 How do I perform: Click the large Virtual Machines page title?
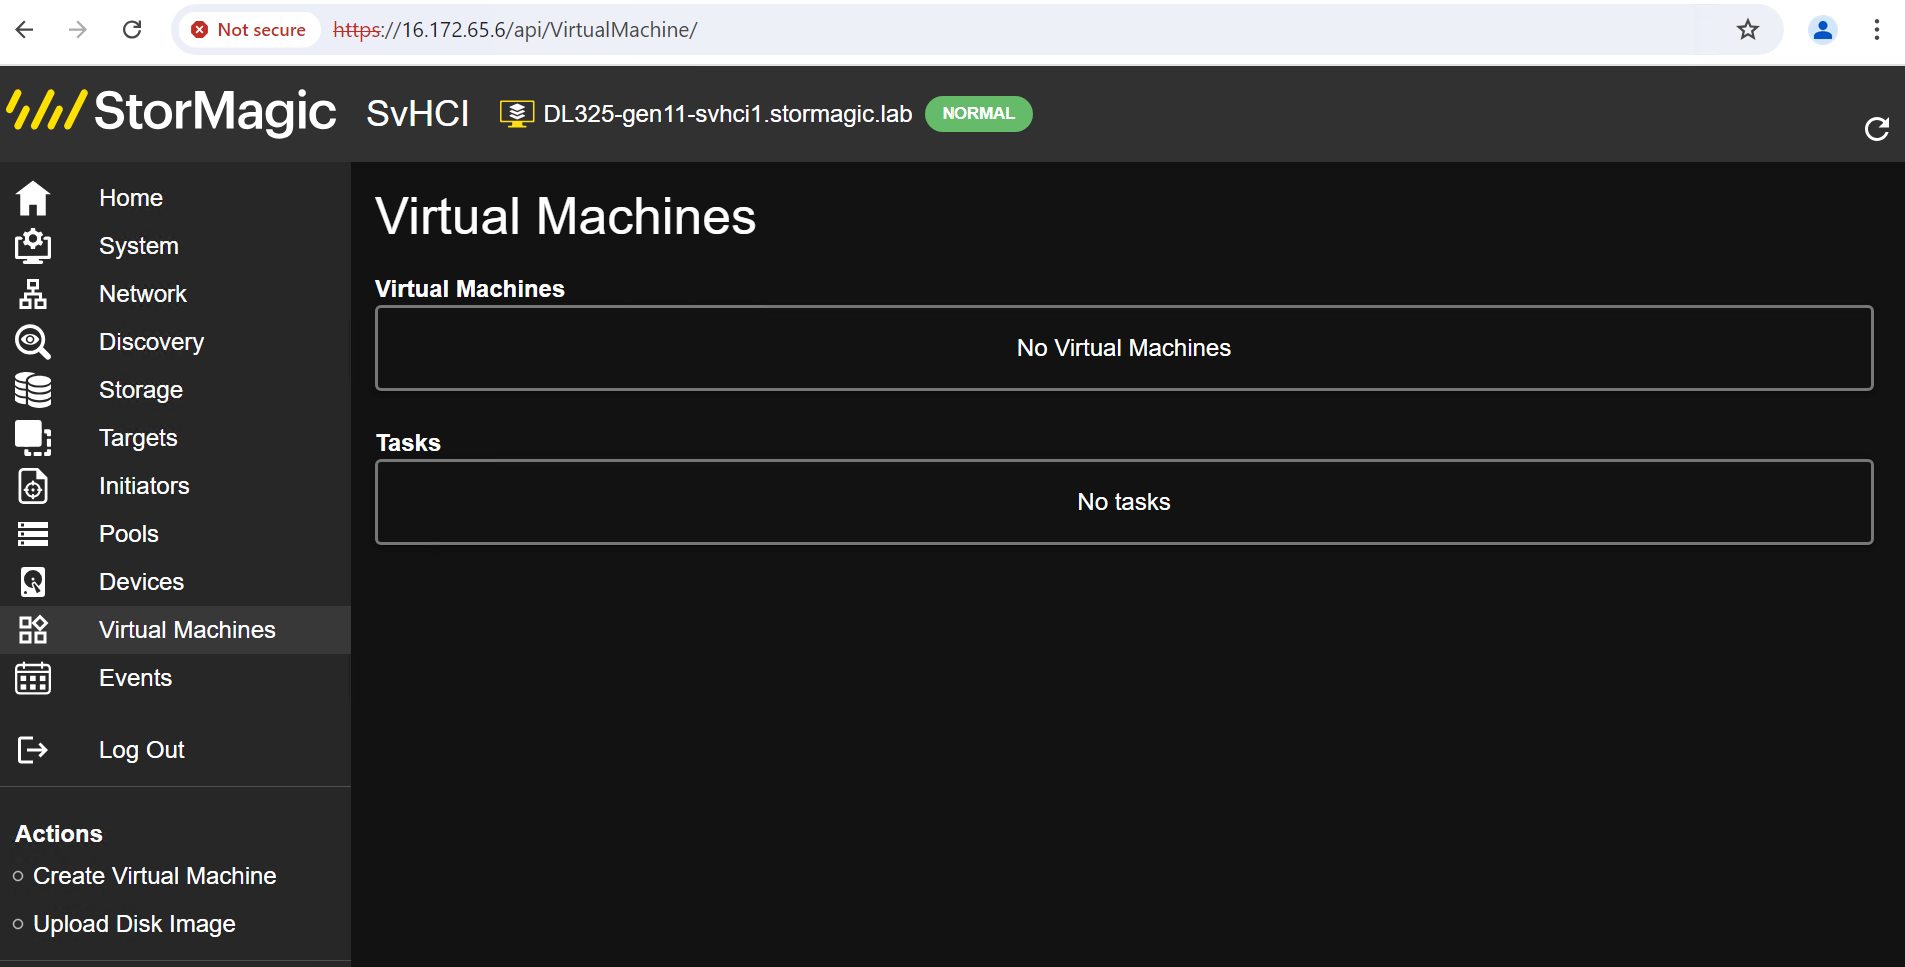[566, 217]
